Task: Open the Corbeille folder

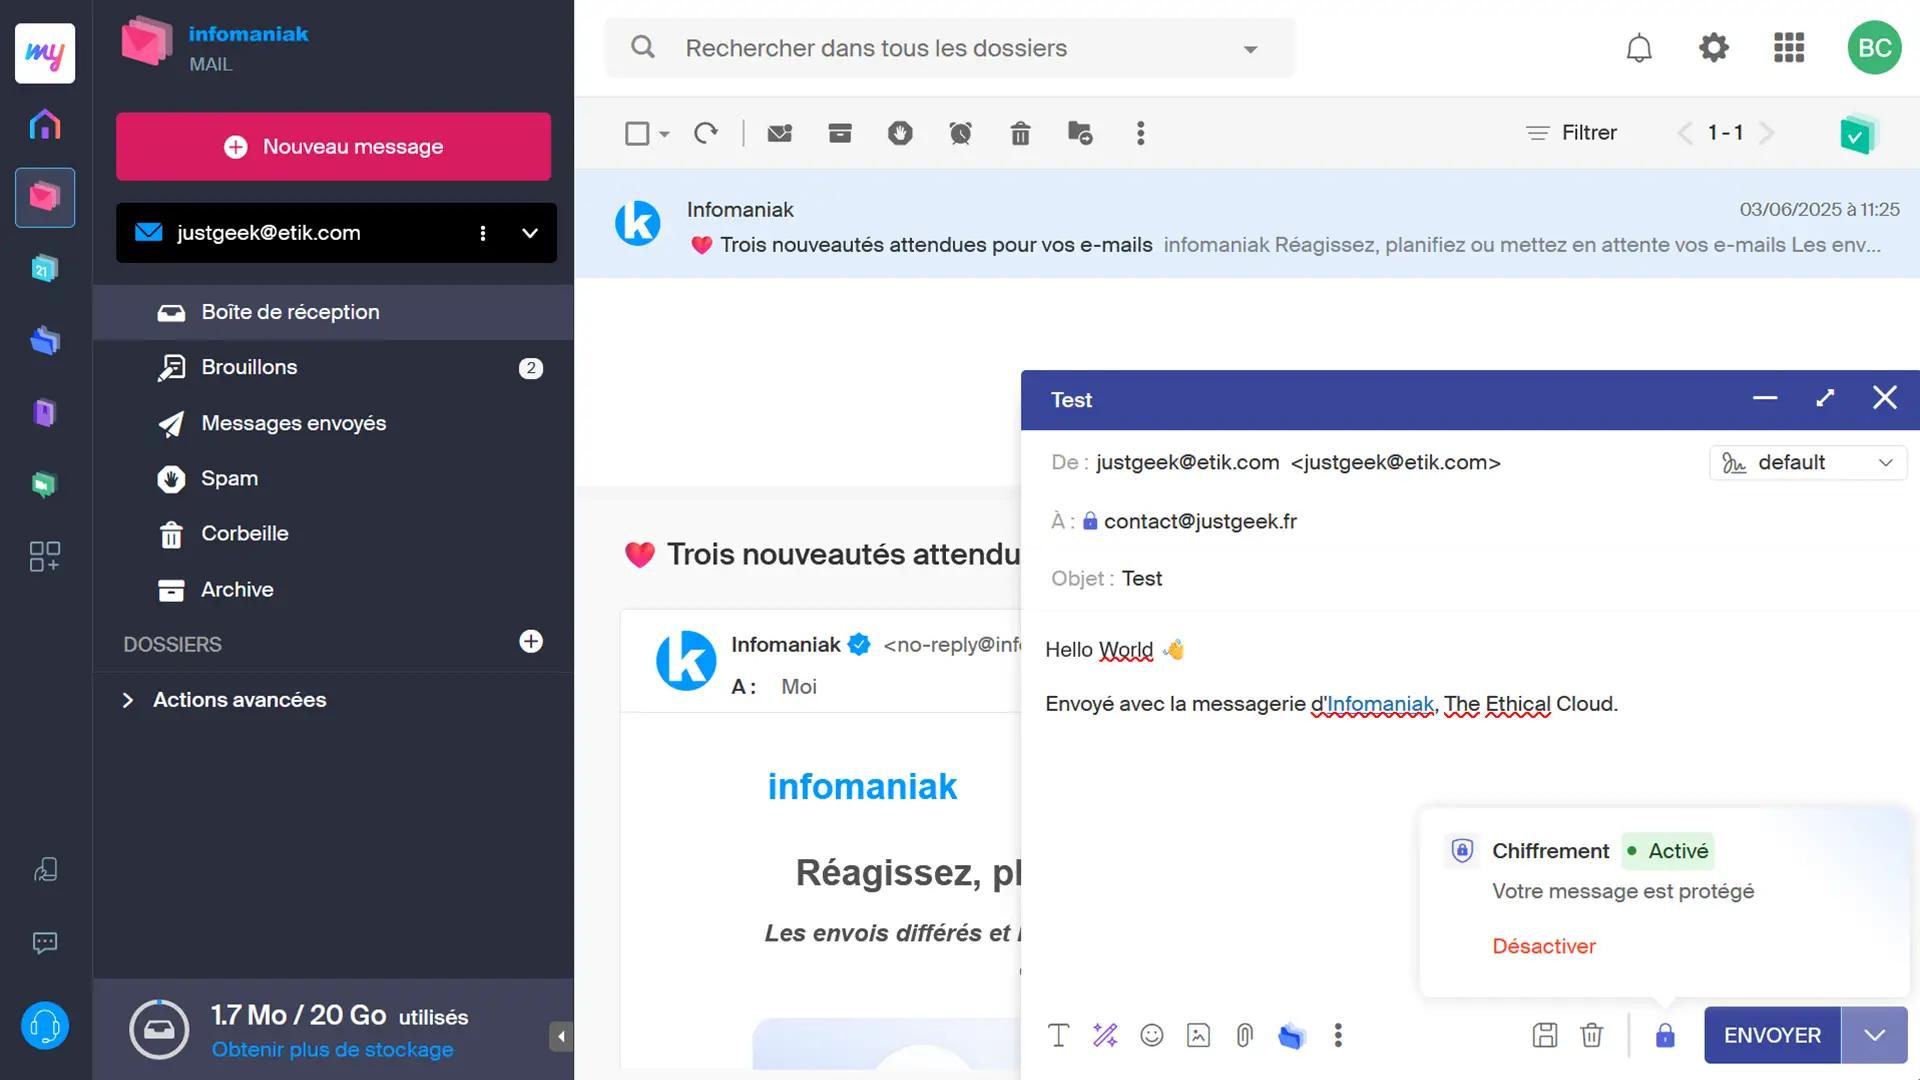Action: point(333,533)
